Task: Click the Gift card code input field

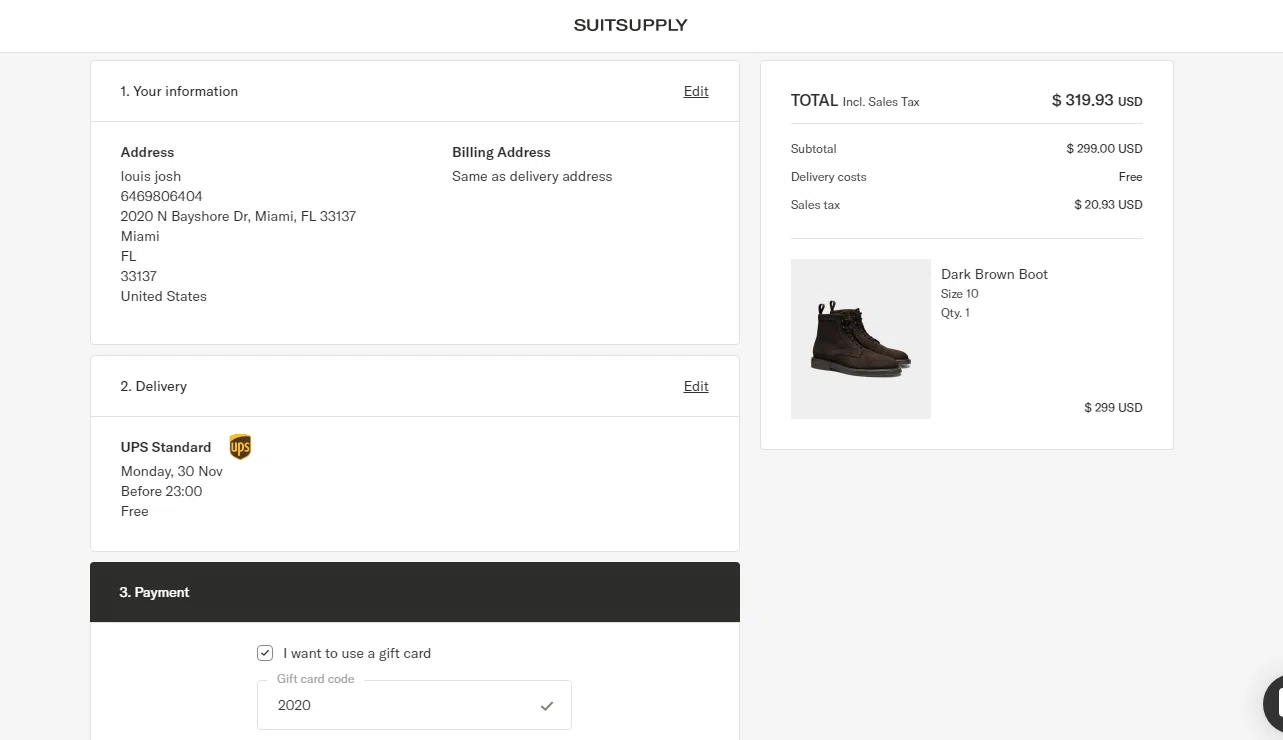Action: coord(414,705)
